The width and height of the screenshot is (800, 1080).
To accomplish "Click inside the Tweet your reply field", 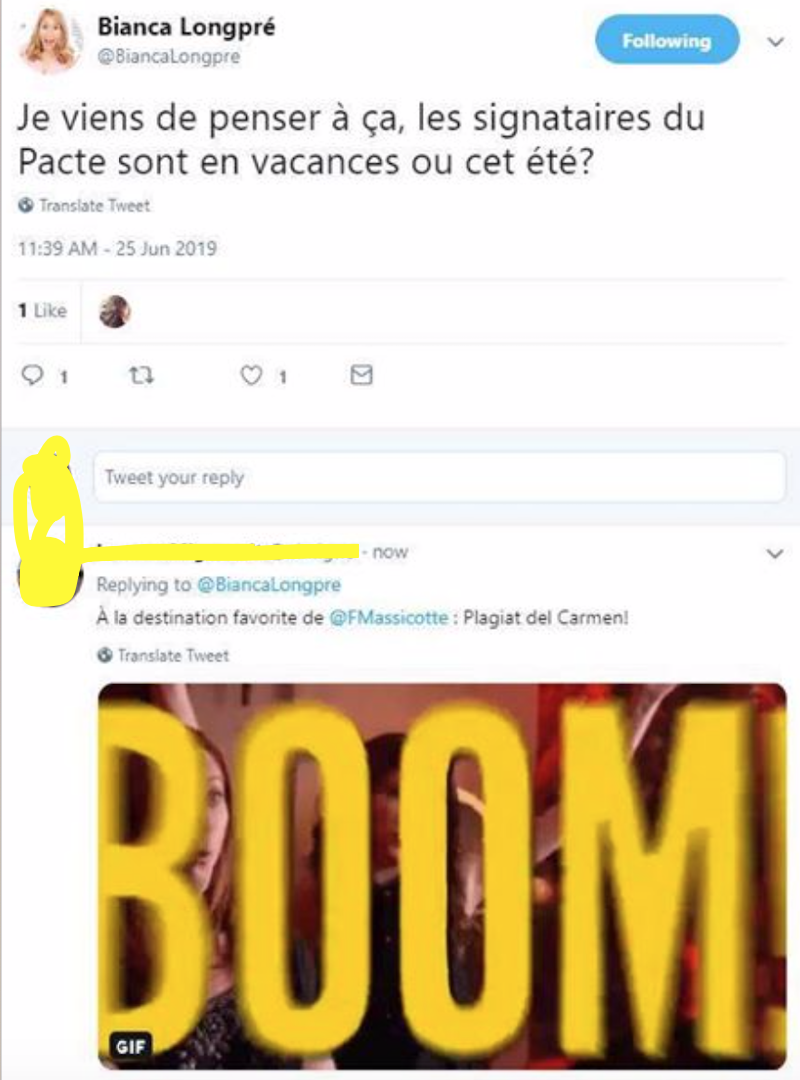I will (439, 477).
